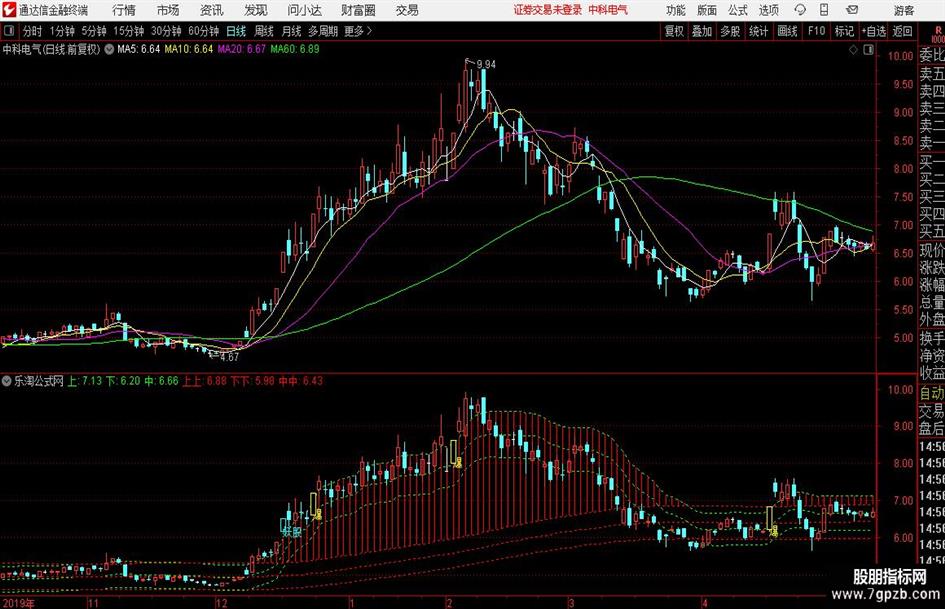Click the MA10: 6.64 indicator label
This screenshot has width=945, height=609.
[189, 49]
